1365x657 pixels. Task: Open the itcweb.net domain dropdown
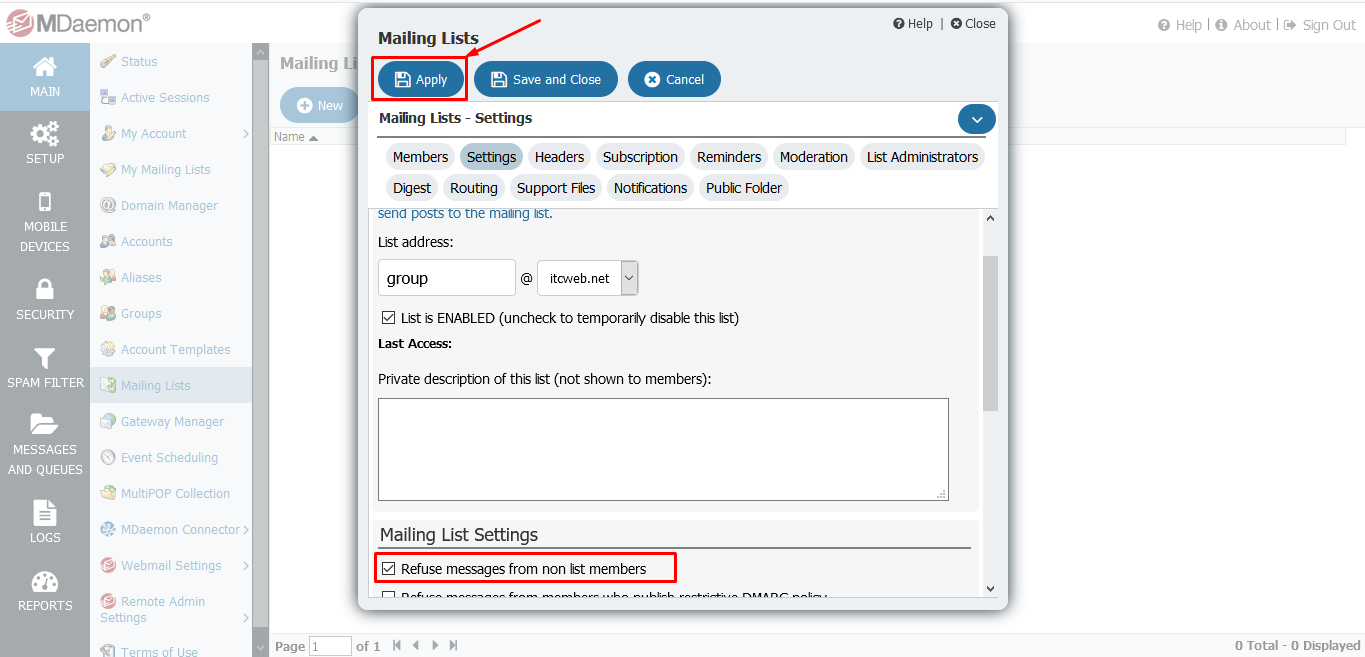(588, 278)
